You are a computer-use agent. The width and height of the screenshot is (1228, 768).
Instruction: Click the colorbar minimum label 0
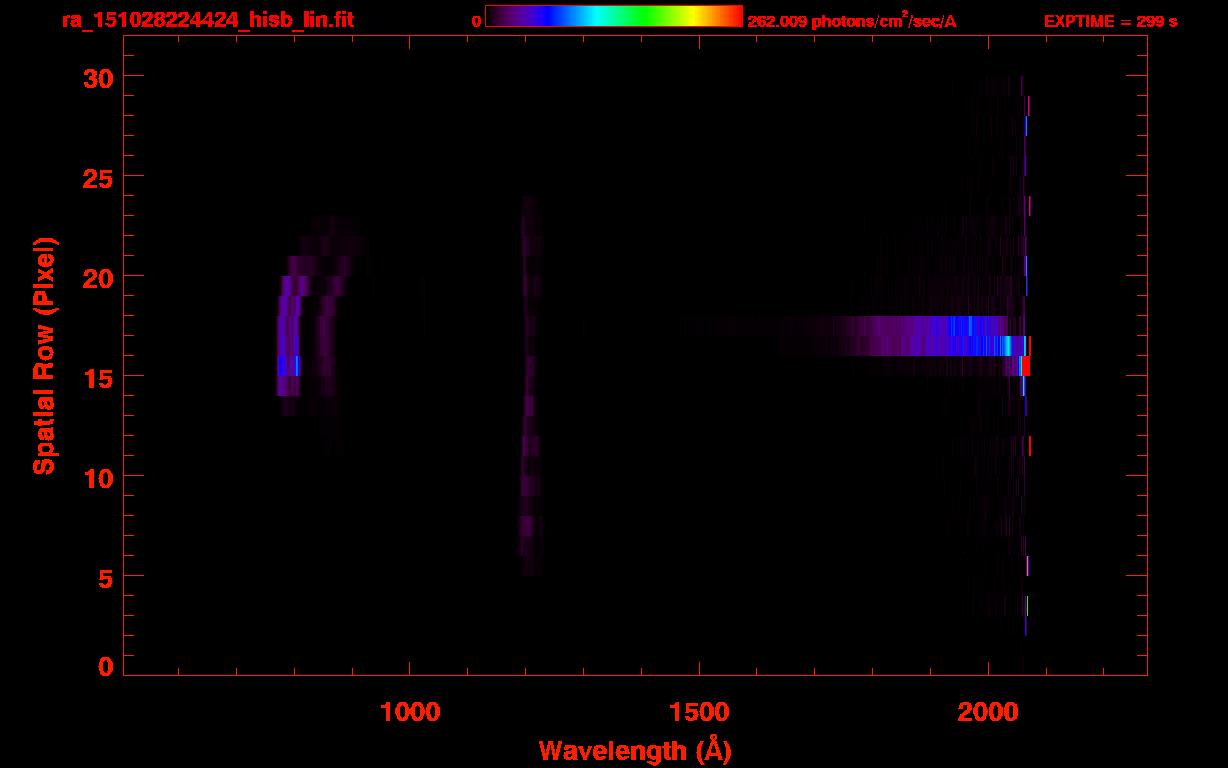click(x=476, y=21)
